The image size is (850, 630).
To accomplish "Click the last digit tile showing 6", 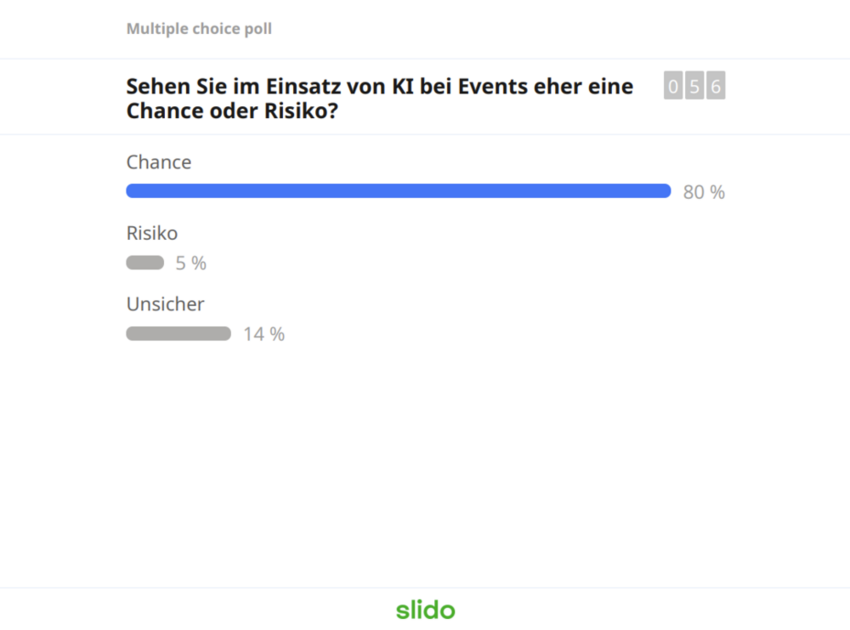I will point(717,86).
